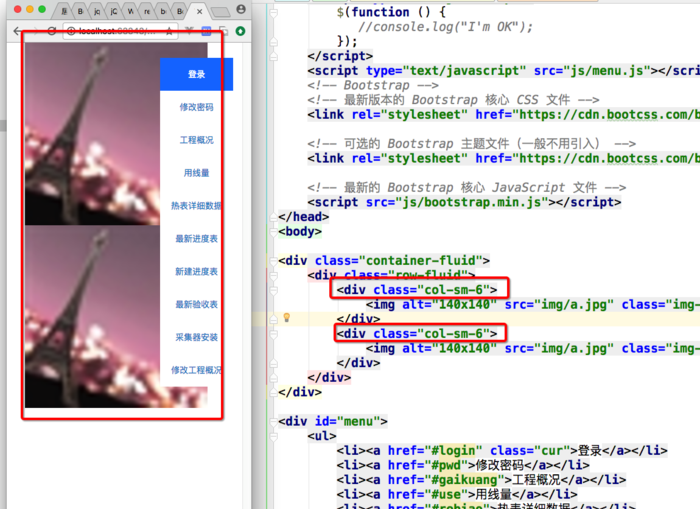Screen dimensions: 700x509
Task: Collapse the $(function () block fold marker
Action: pyautogui.click(x=273, y=13)
